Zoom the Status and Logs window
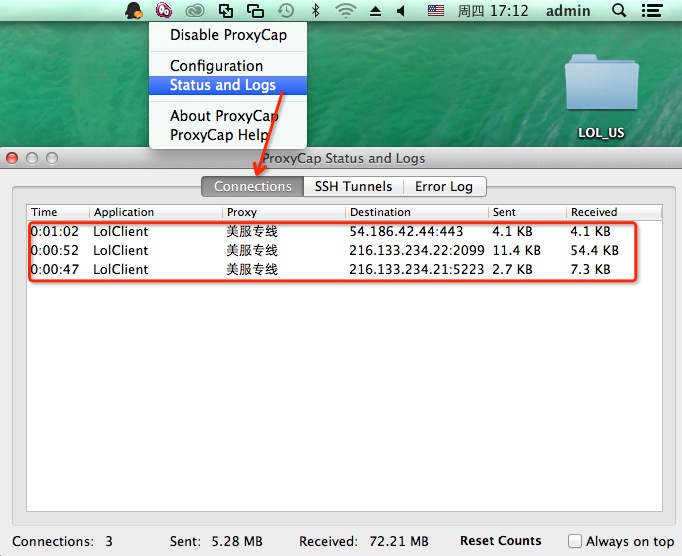This screenshot has height=556, width=682. [52, 158]
